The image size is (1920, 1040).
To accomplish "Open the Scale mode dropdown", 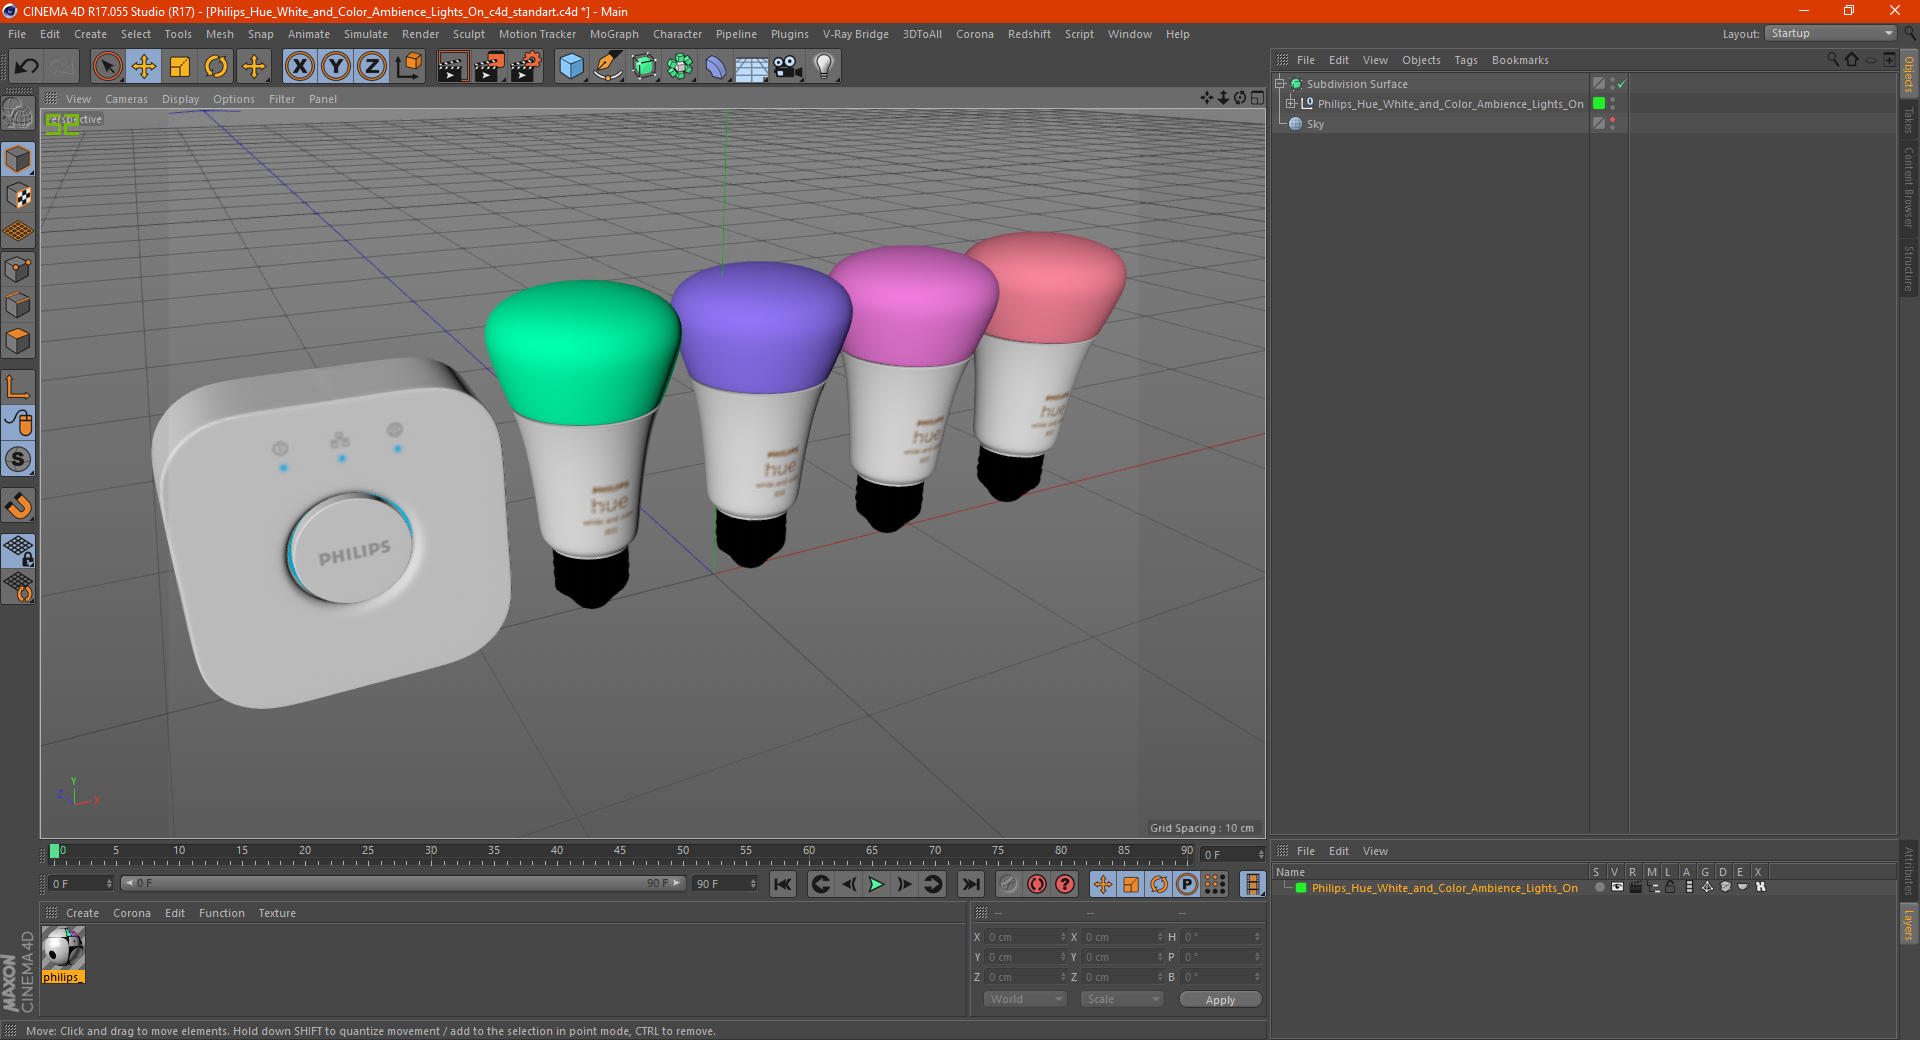I will [x=1122, y=999].
